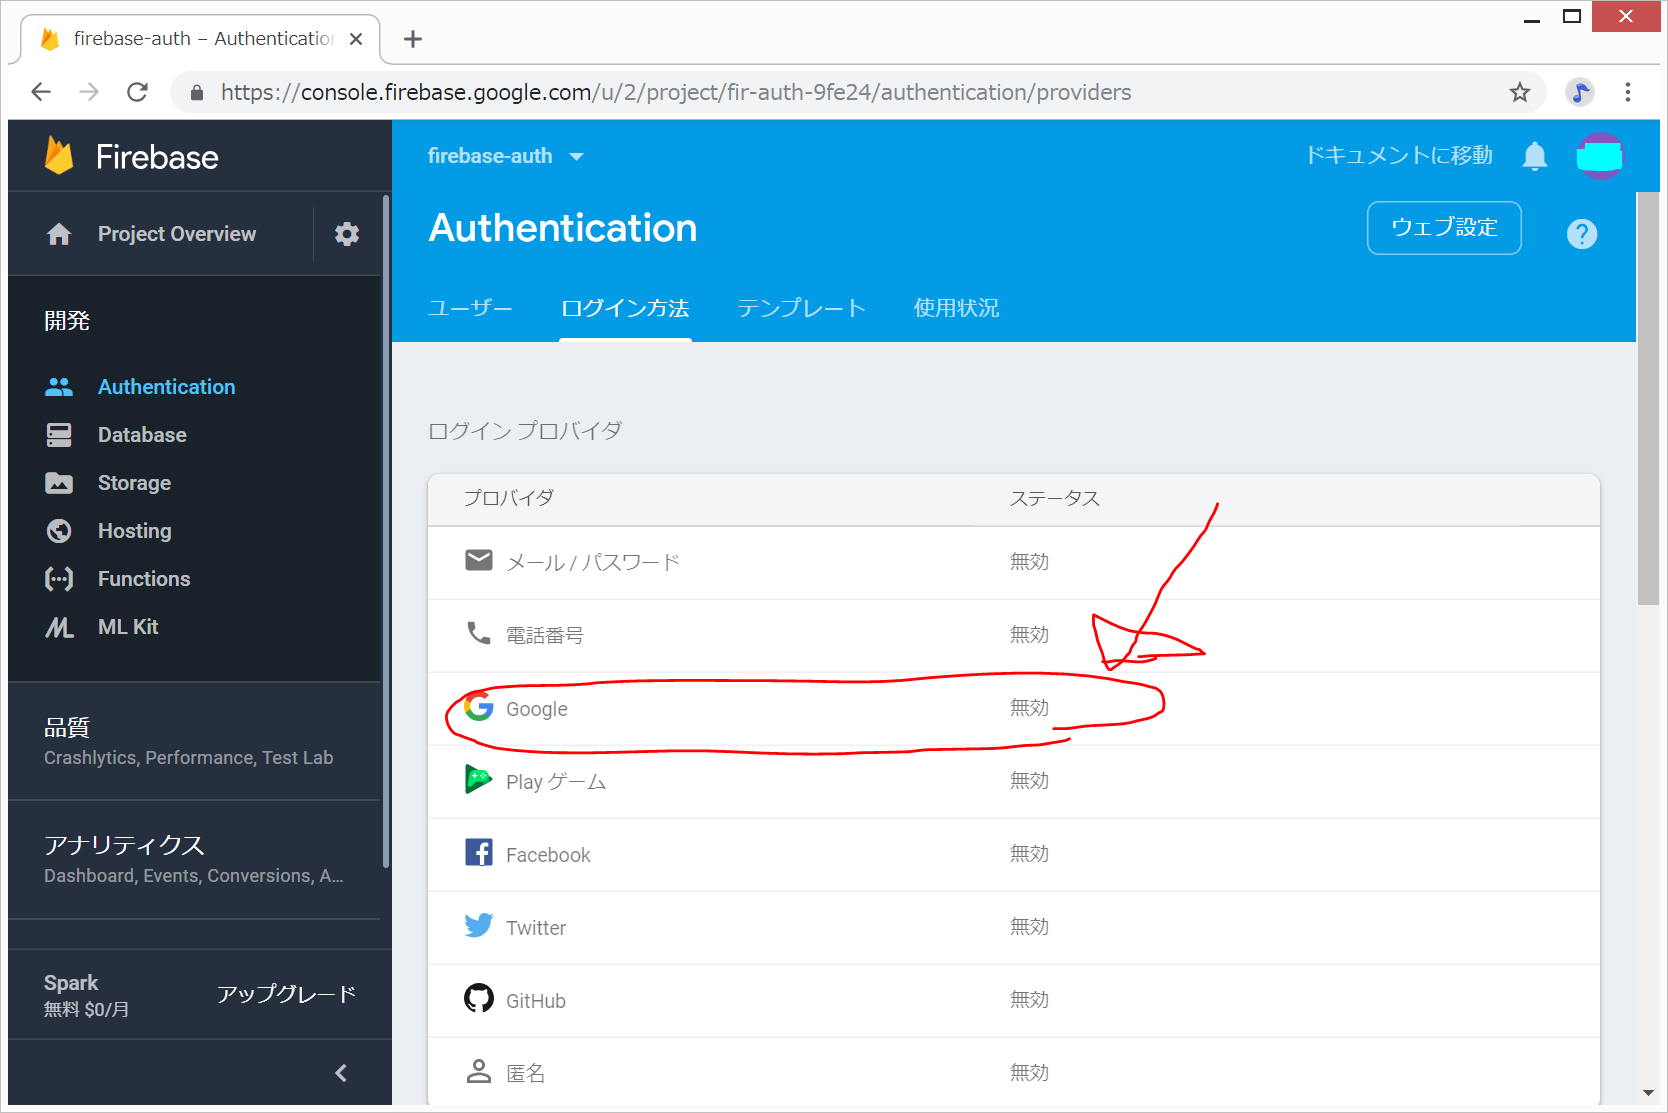Open a new browser tab
The width and height of the screenshot is (1668, 1113).
pyautogui.click(x=413, y=39)
